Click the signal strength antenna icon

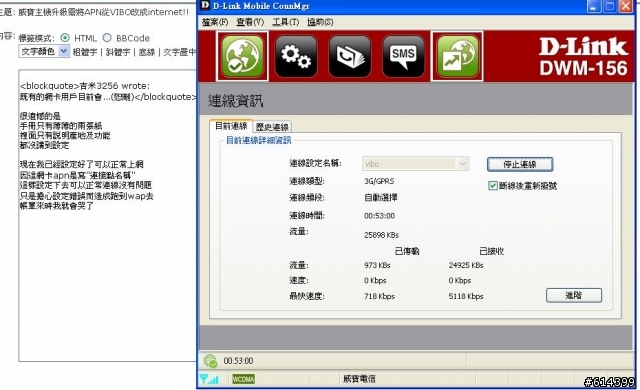point(209,379)
